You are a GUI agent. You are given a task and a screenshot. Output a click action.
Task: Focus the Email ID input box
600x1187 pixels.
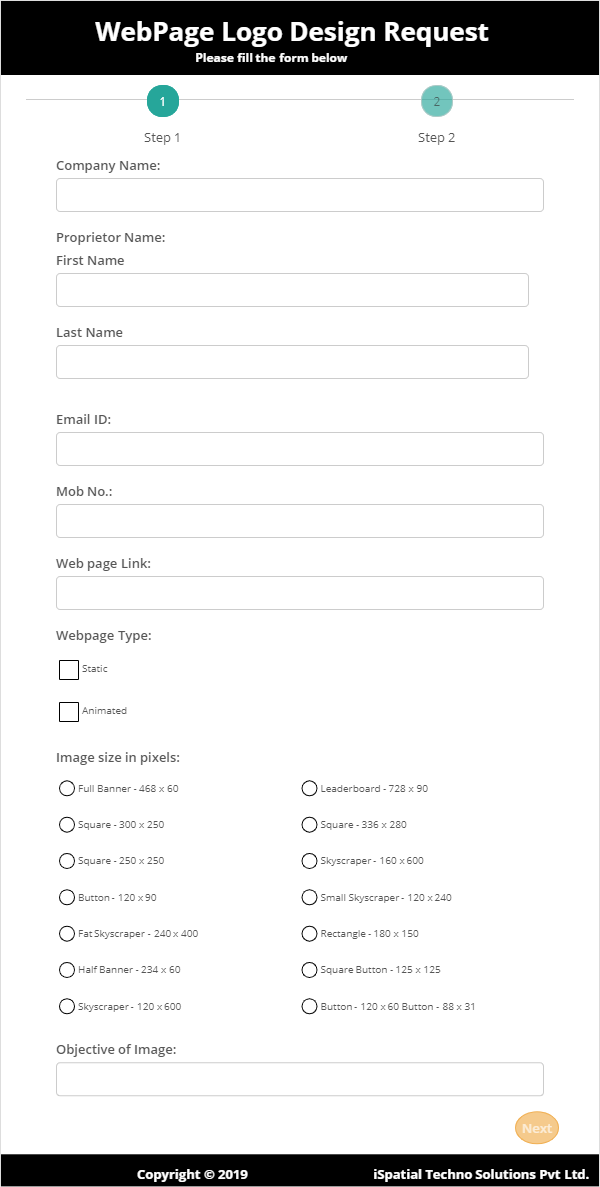click(299, 449)
